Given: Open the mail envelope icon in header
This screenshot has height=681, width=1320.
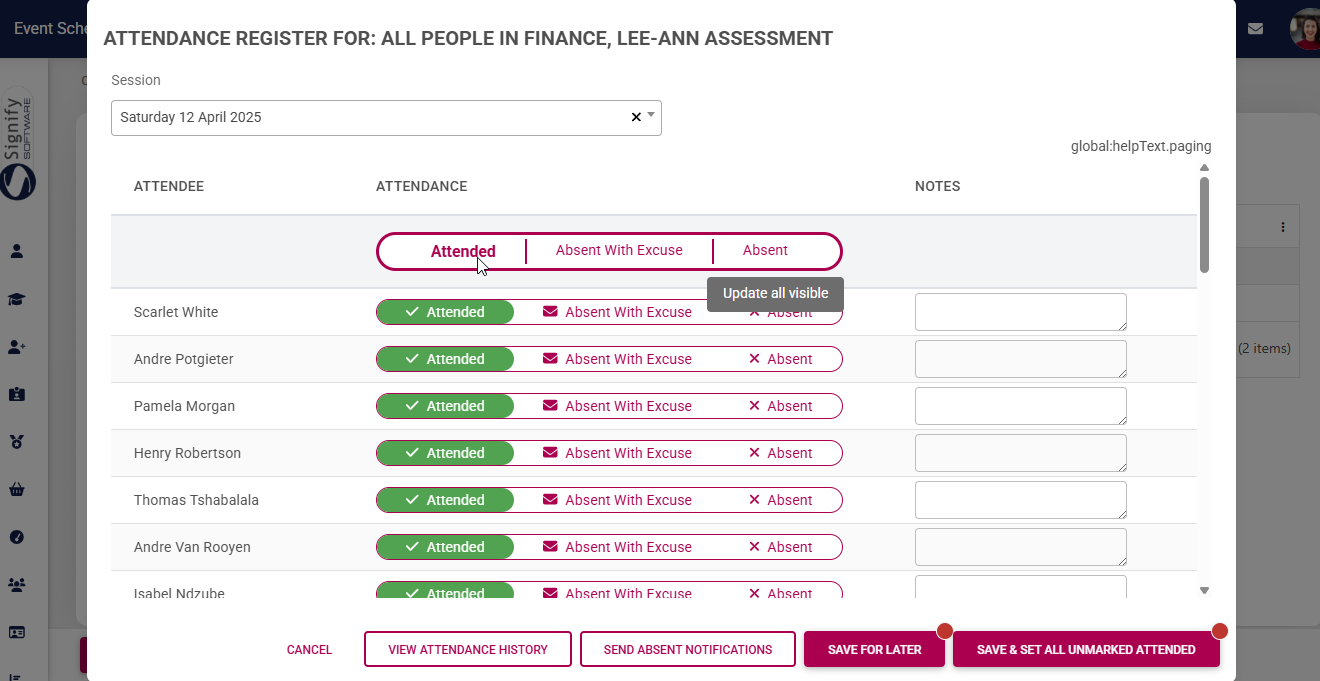Looking at the screenshot, I should [1255, 28].
